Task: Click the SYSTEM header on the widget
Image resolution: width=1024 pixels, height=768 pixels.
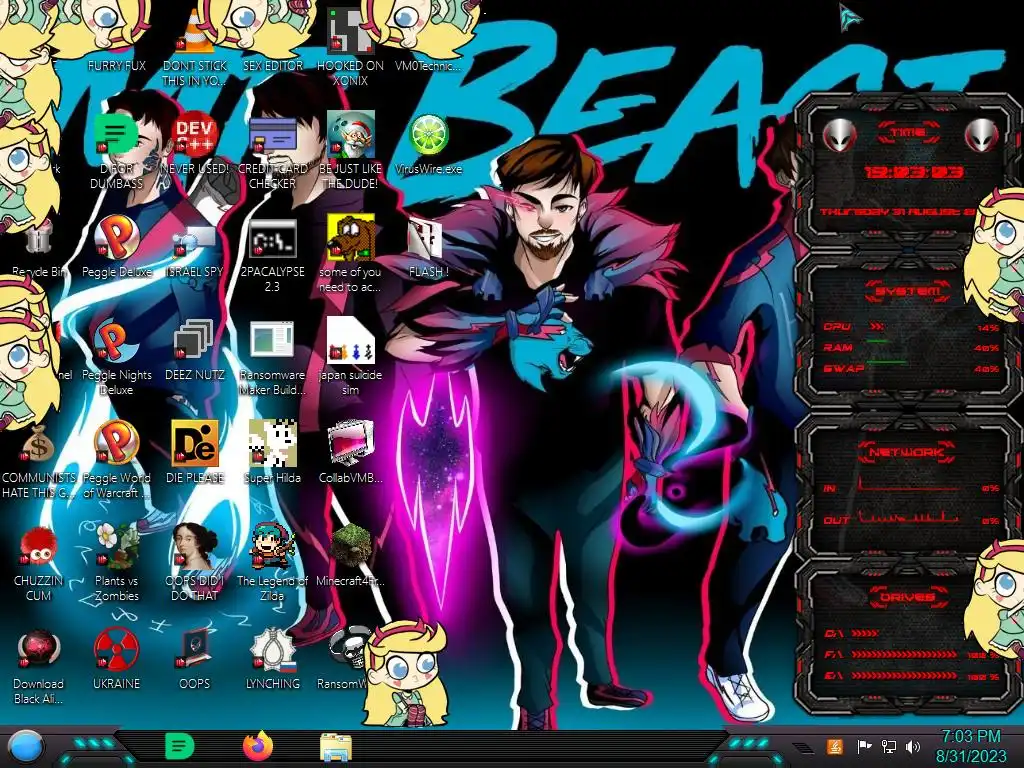Action: point(908,291)
